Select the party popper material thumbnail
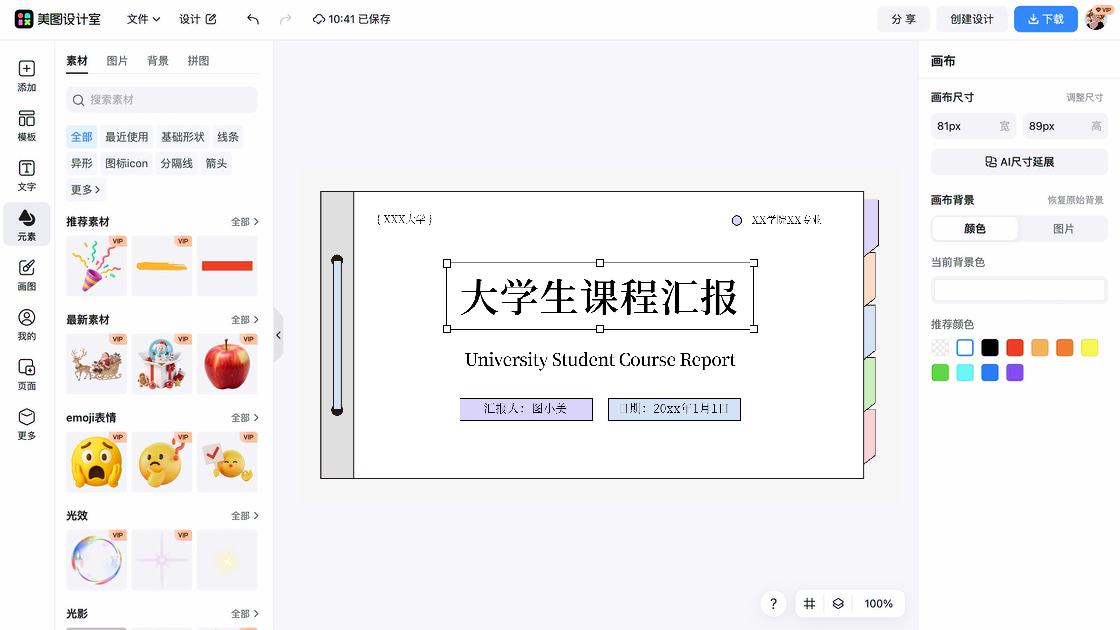The height and width of the screenshot is (630, 1120). (x=96, y=266)
